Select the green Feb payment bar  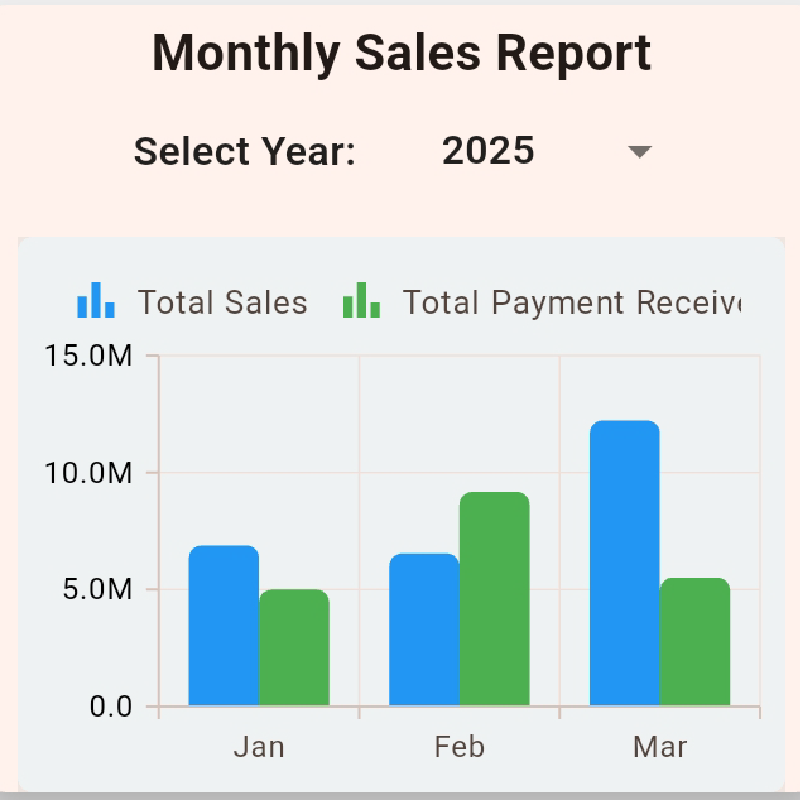(494, 599)
